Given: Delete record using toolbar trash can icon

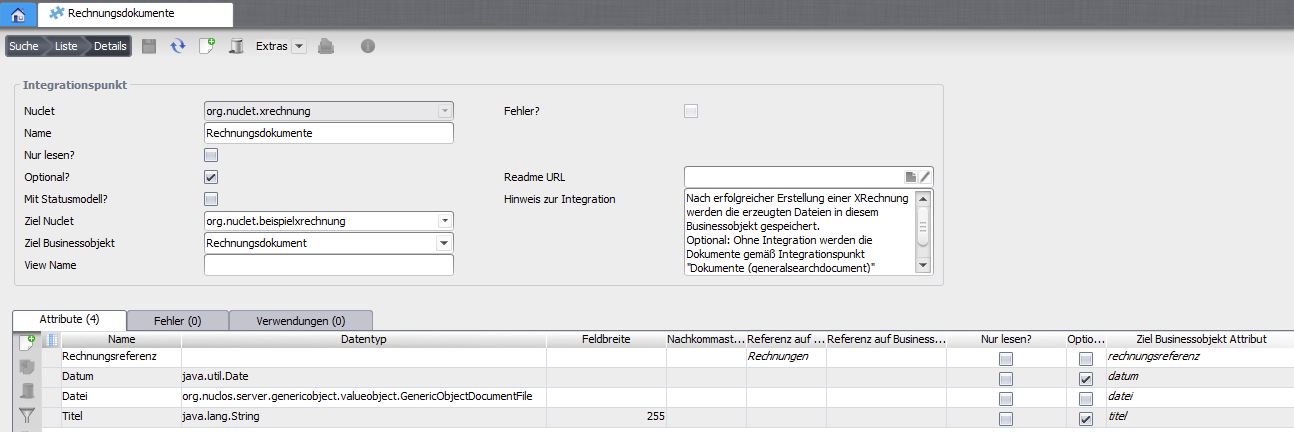Looking at the screenshot, I should 236,46.
